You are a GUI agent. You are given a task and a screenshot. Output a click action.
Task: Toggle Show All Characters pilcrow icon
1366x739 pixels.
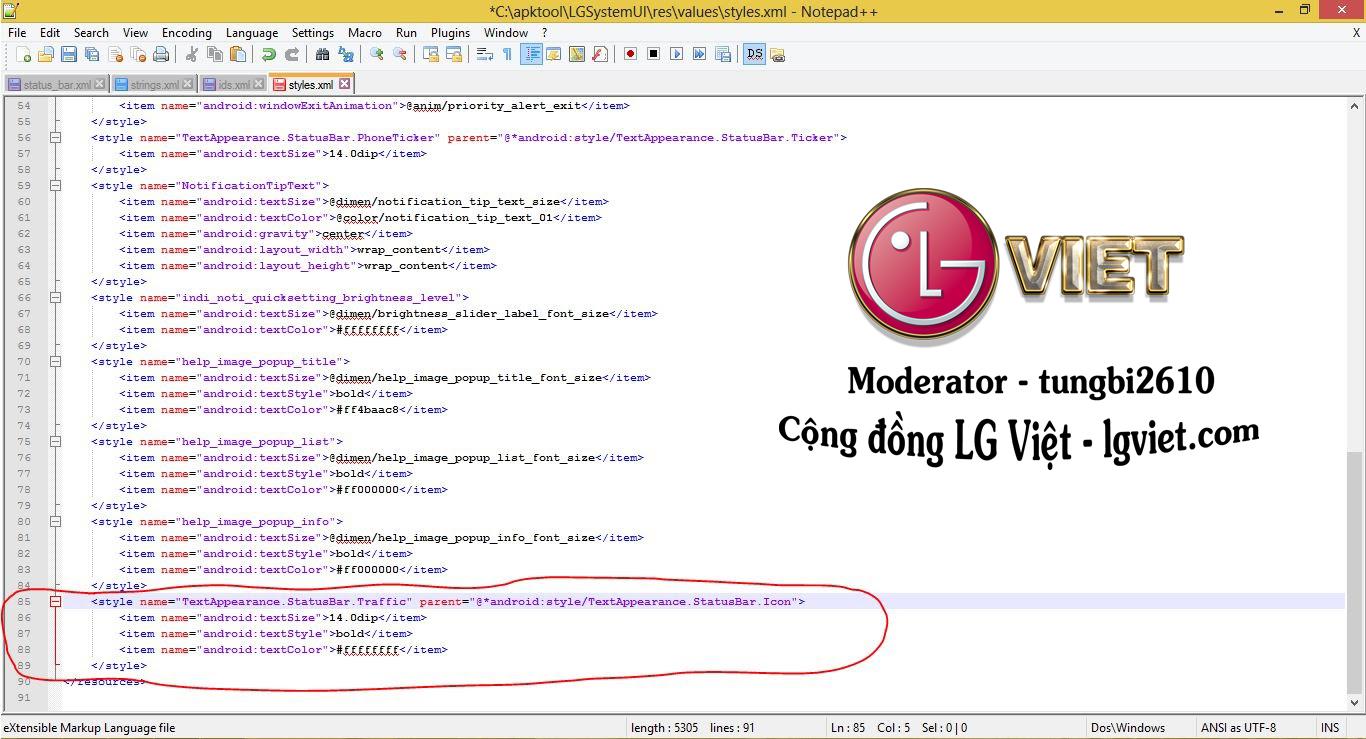507,54
